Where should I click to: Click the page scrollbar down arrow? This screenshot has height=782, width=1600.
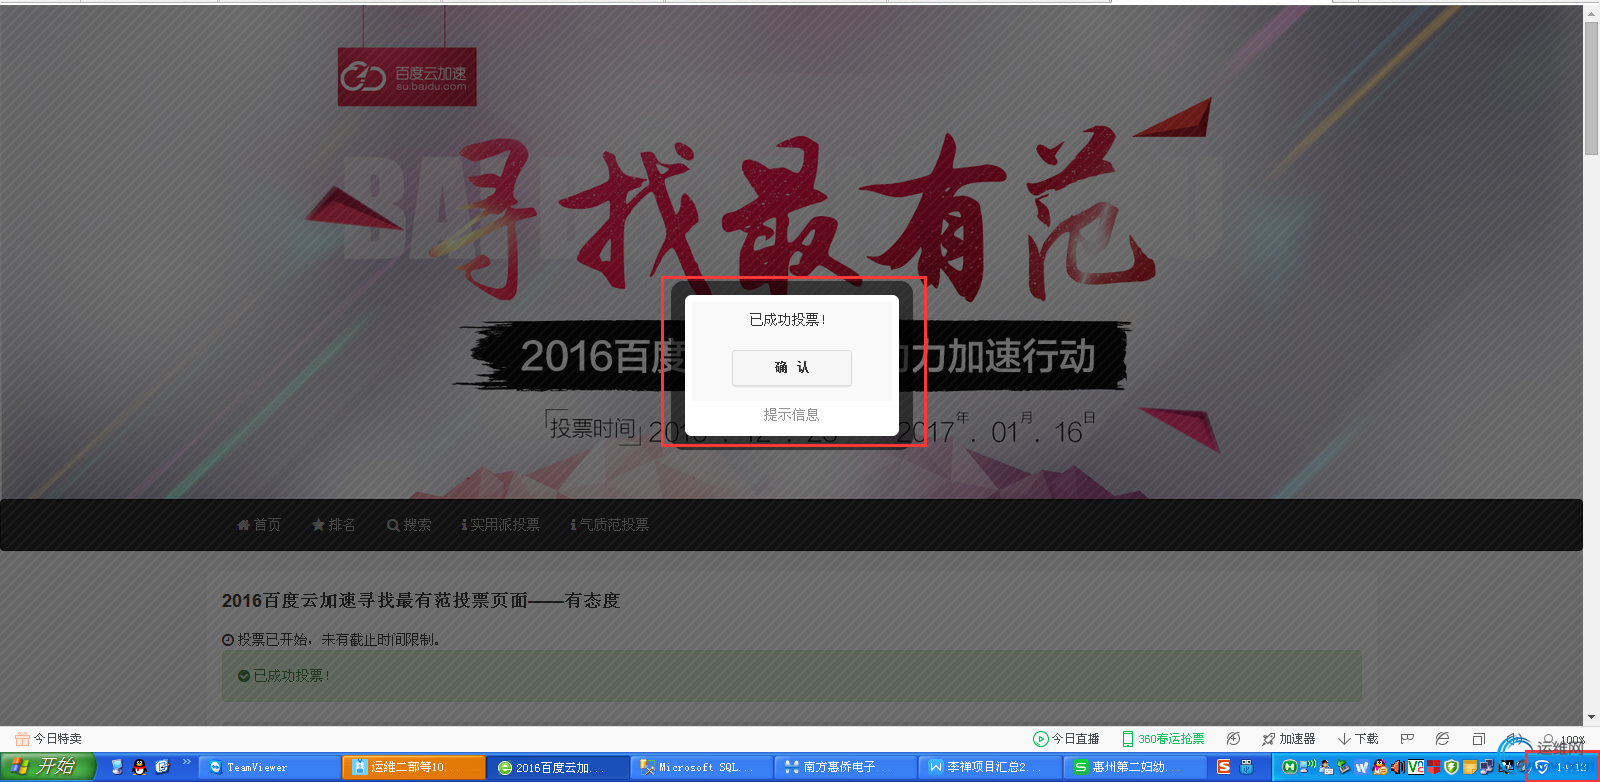(x=1591, y=717)
